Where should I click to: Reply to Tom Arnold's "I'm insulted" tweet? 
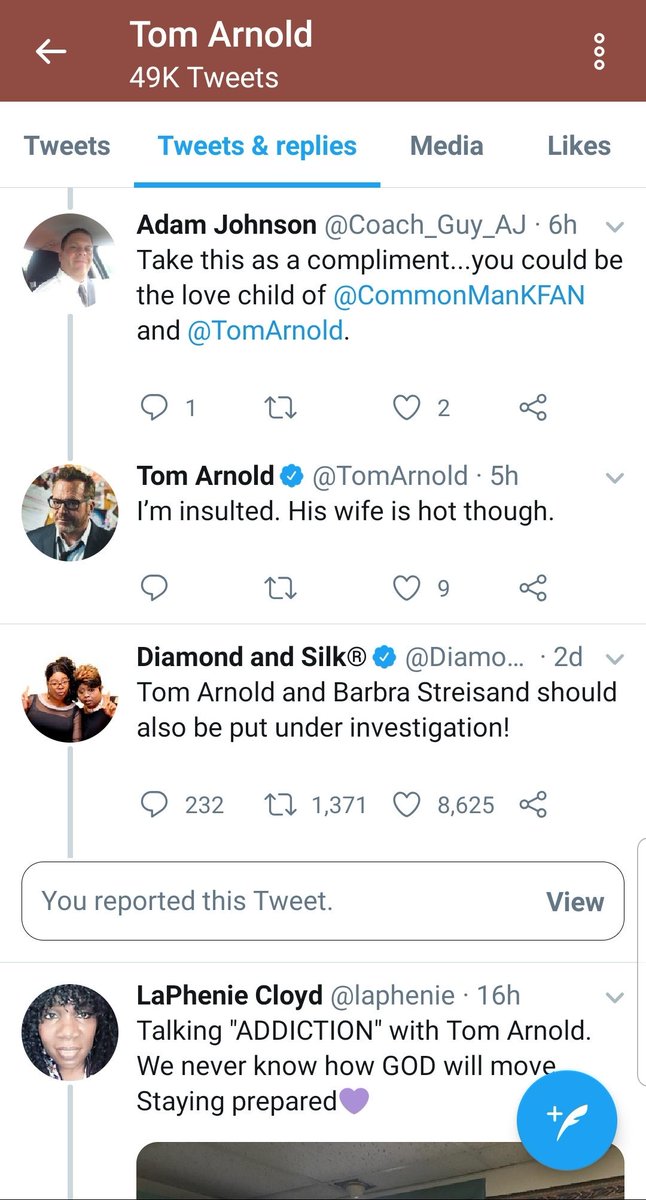click(154, 588)
